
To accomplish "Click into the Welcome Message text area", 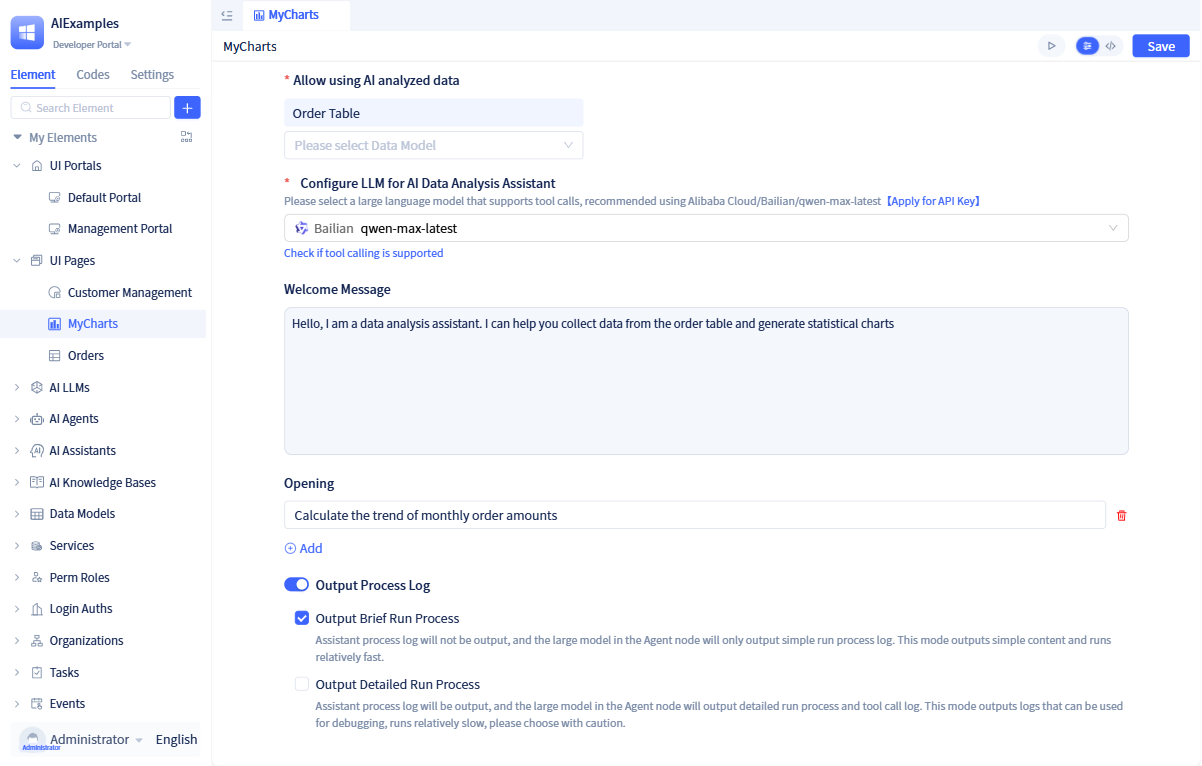I will pyautogui.click(x=706, y=381).
